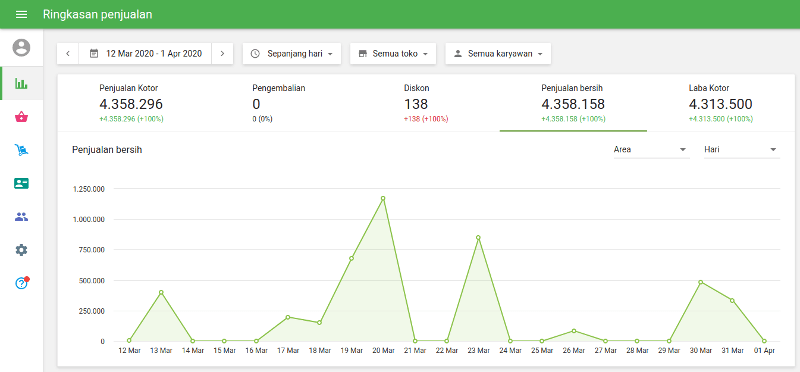Click the 26 Mar data point
Image resolution: width=800 pixels, height=372 pixels.
[573, 331]
